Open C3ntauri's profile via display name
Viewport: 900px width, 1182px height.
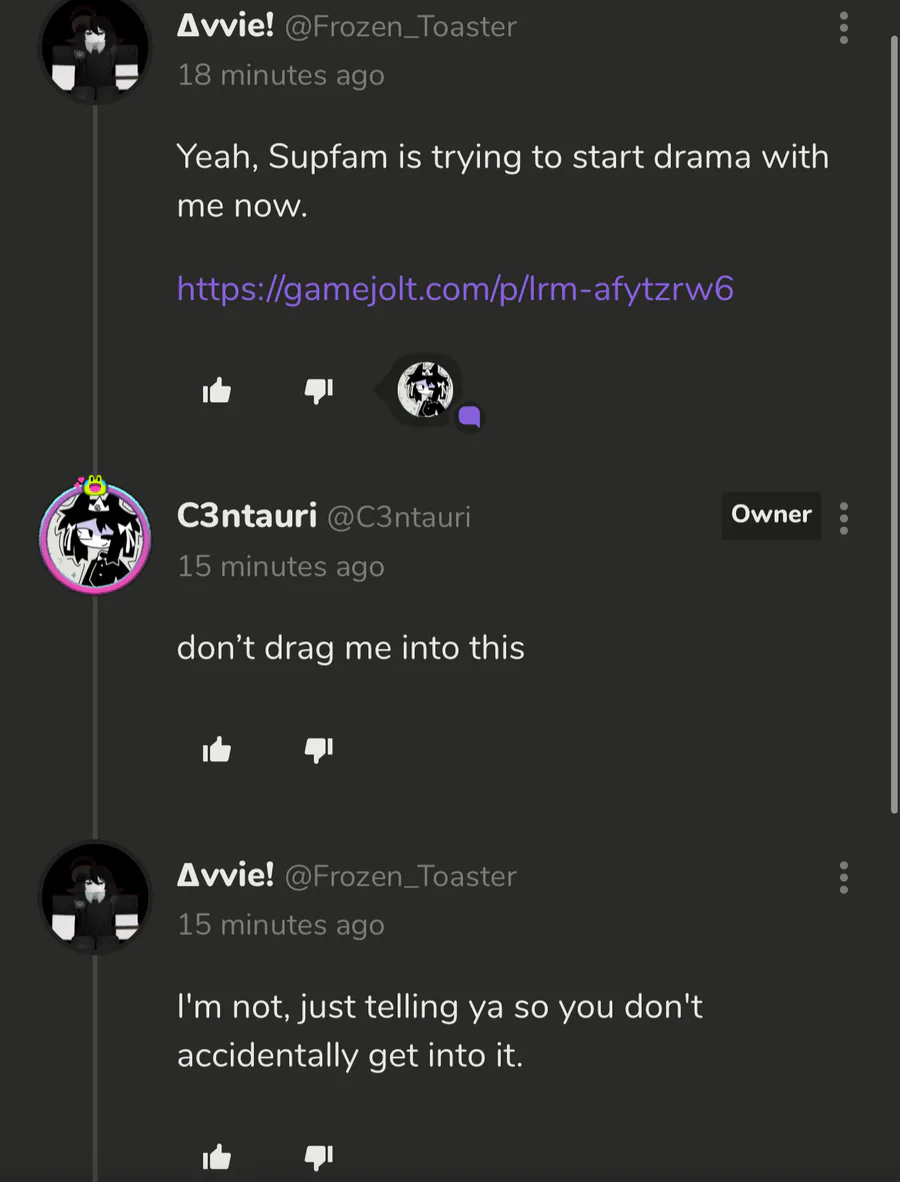[x=246, y=516]
